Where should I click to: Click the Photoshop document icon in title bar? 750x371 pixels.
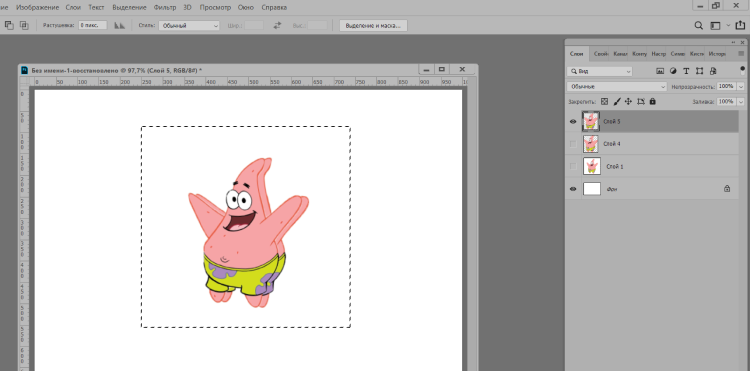pos(24,70)
